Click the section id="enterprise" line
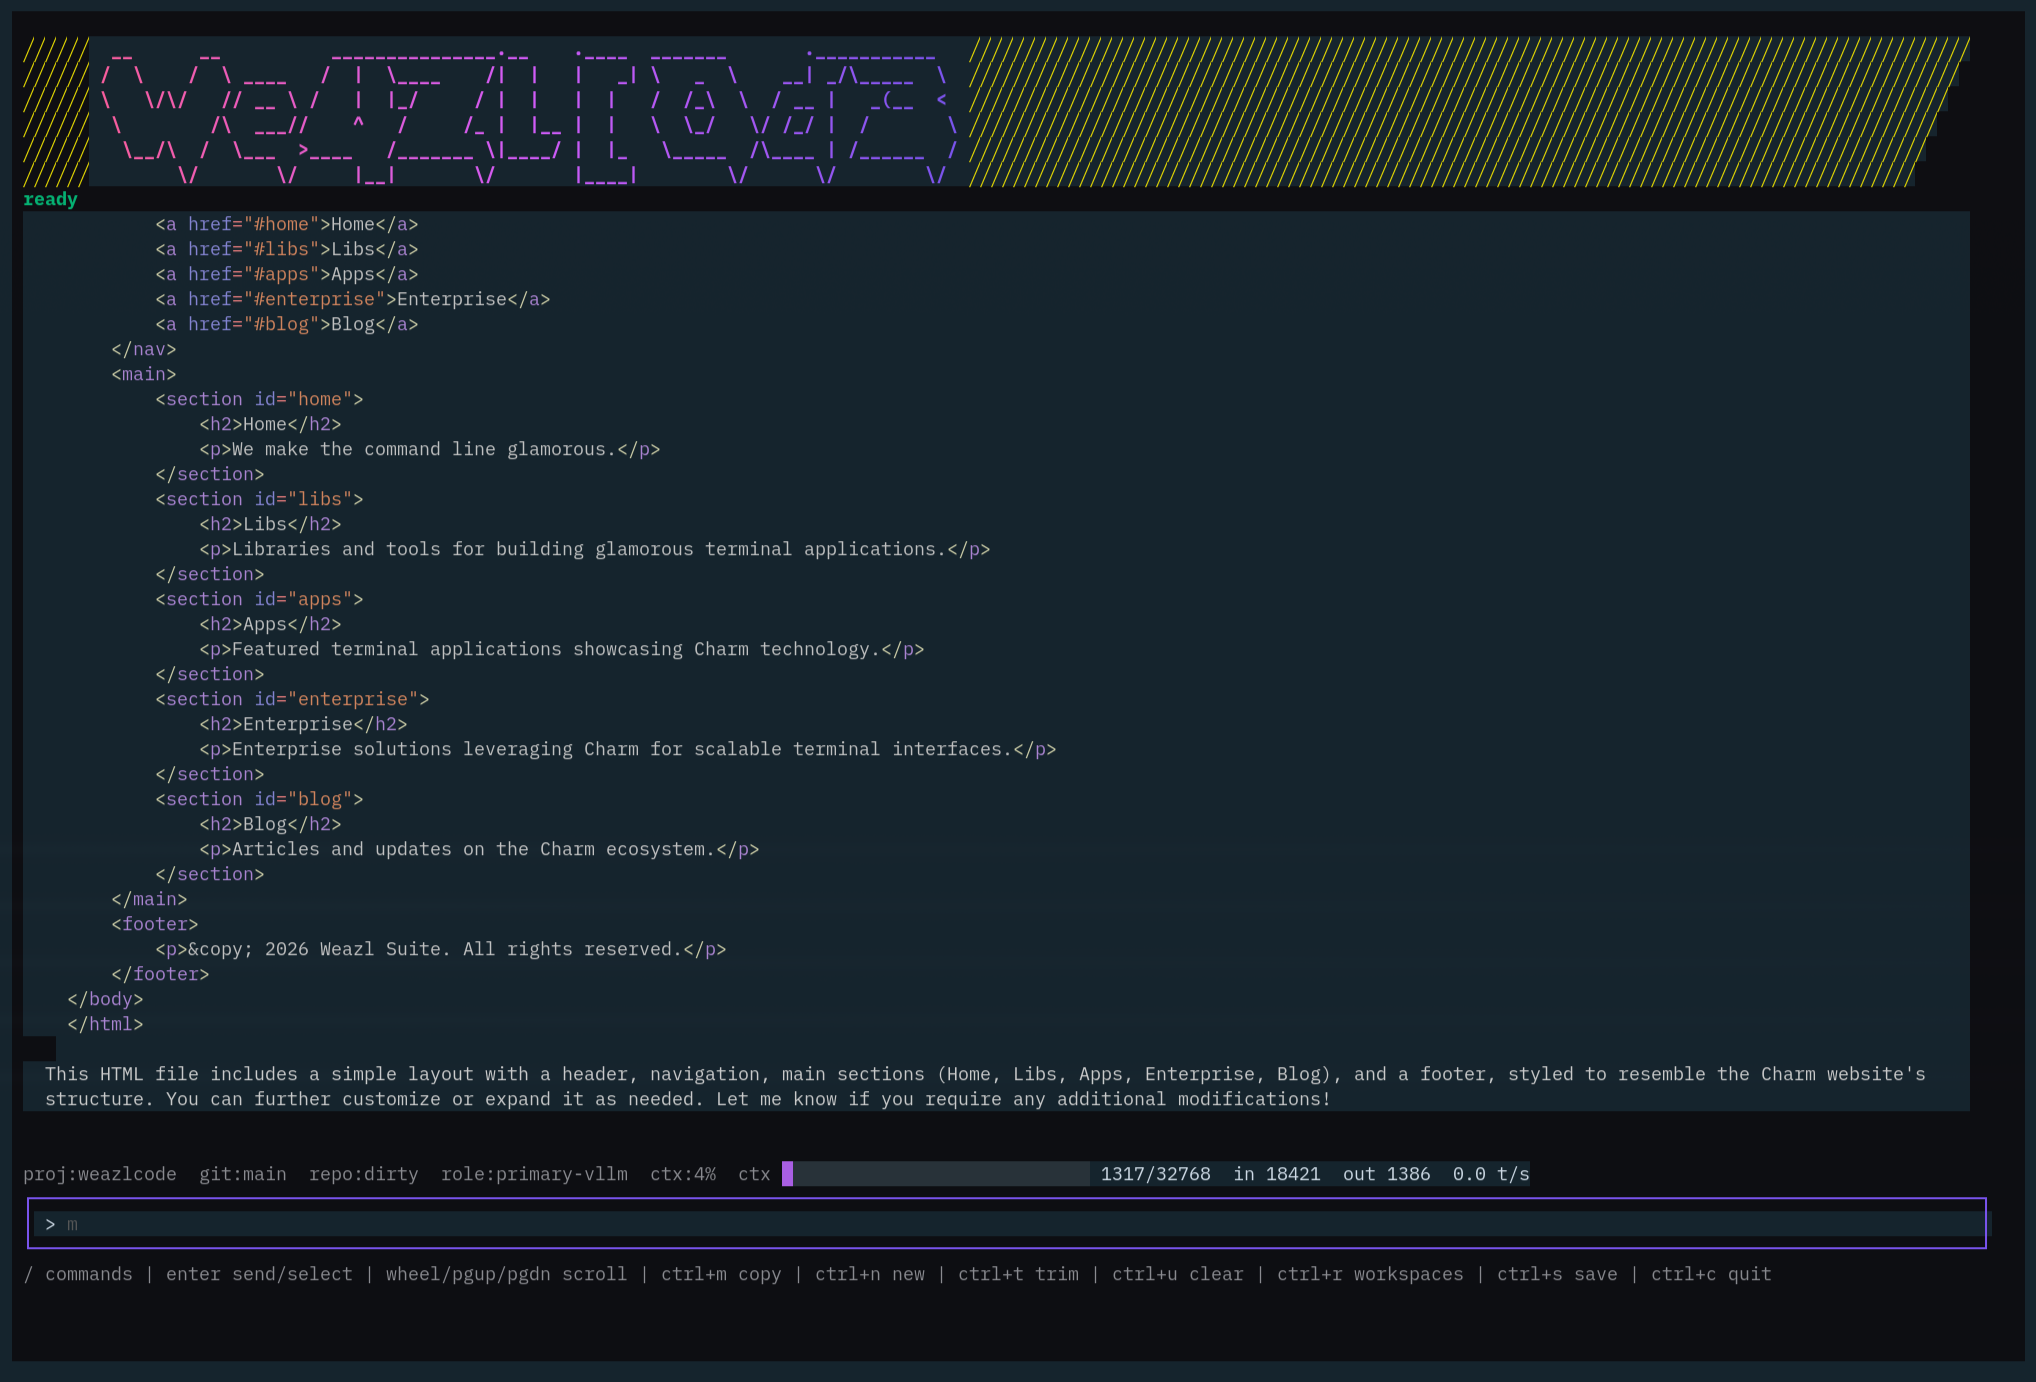This screenshot has width=2036, height=1382. pos(292,699)
